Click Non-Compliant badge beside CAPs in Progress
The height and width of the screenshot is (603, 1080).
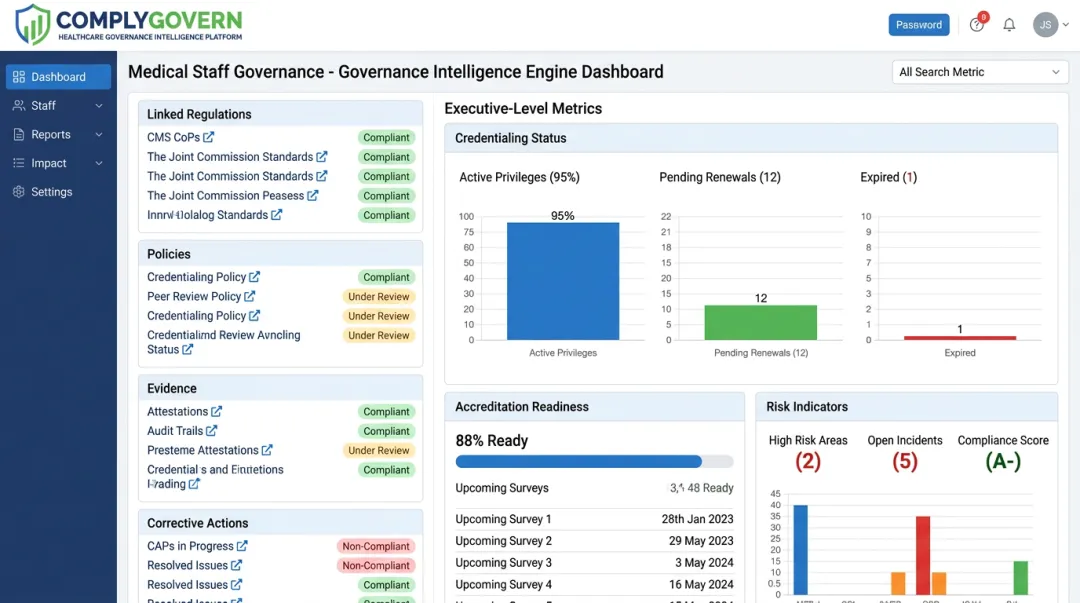(376, 546)
